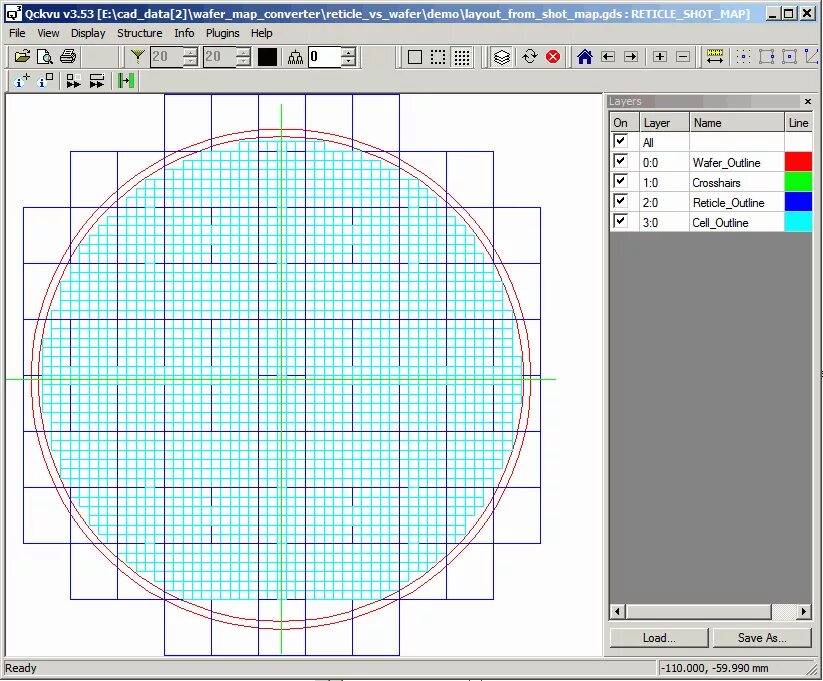Click the Home view icon

[x=585, y=57]
